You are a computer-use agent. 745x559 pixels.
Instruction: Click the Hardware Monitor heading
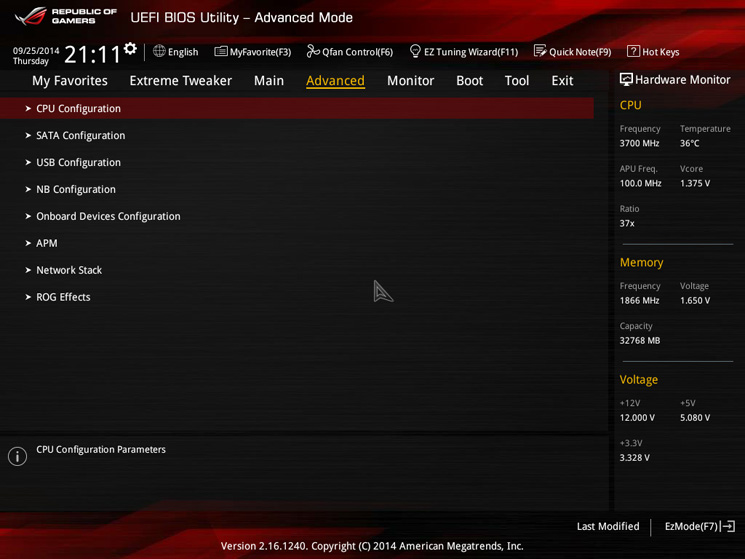[682, 80]
